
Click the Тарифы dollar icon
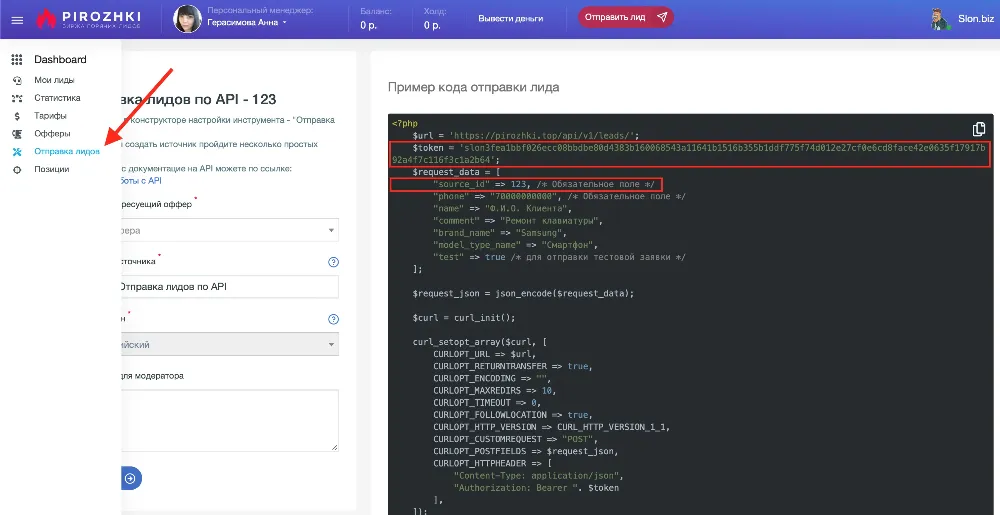[x=17, y=116]
